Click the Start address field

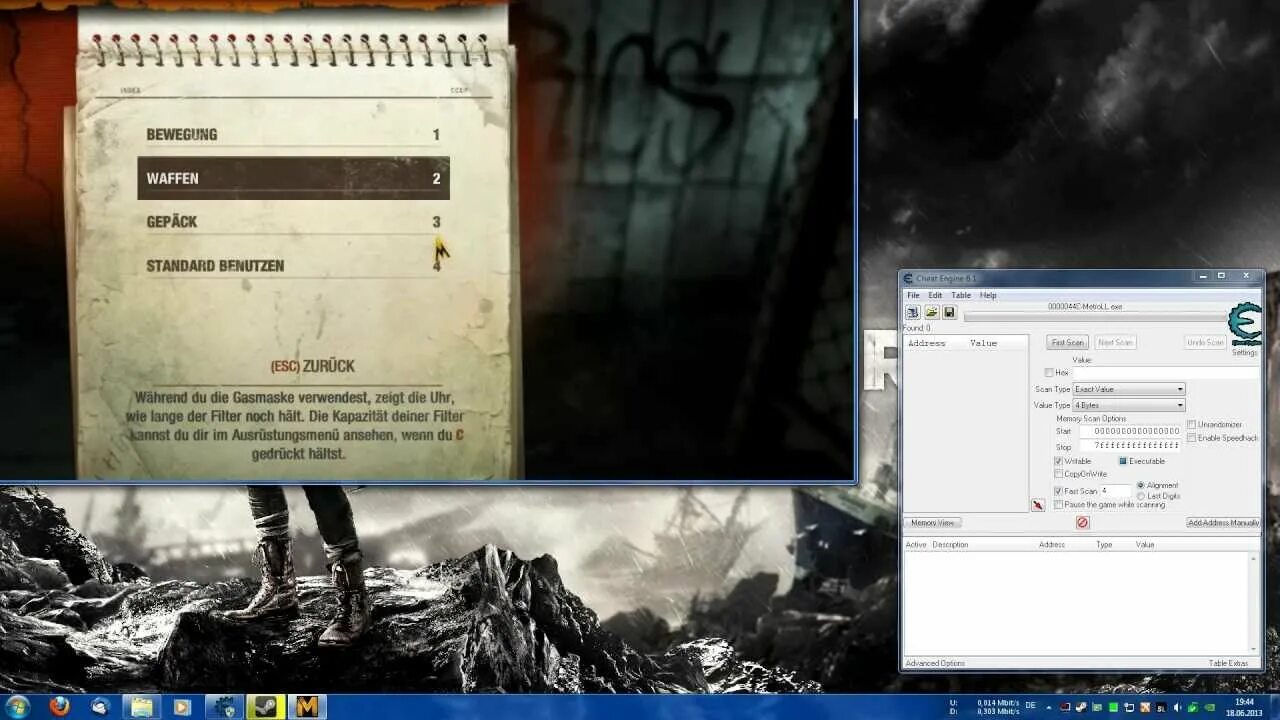pos(1130,431)
